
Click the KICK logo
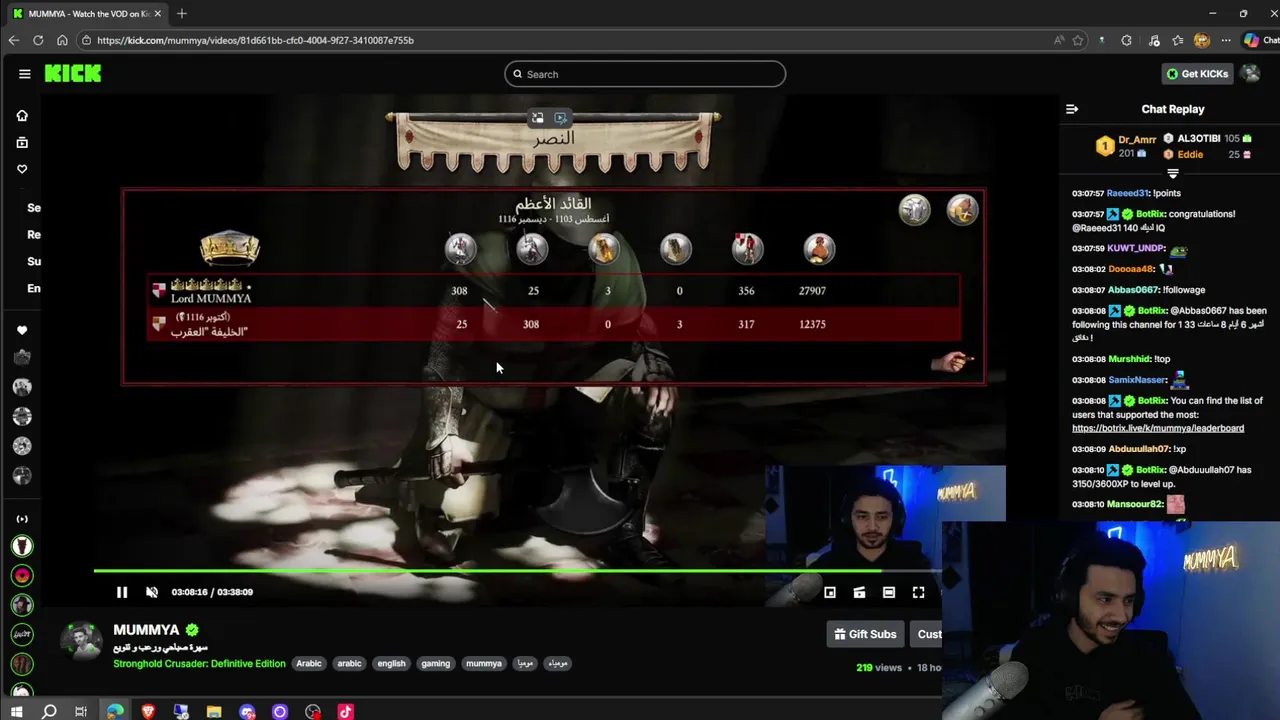point(73,73)
